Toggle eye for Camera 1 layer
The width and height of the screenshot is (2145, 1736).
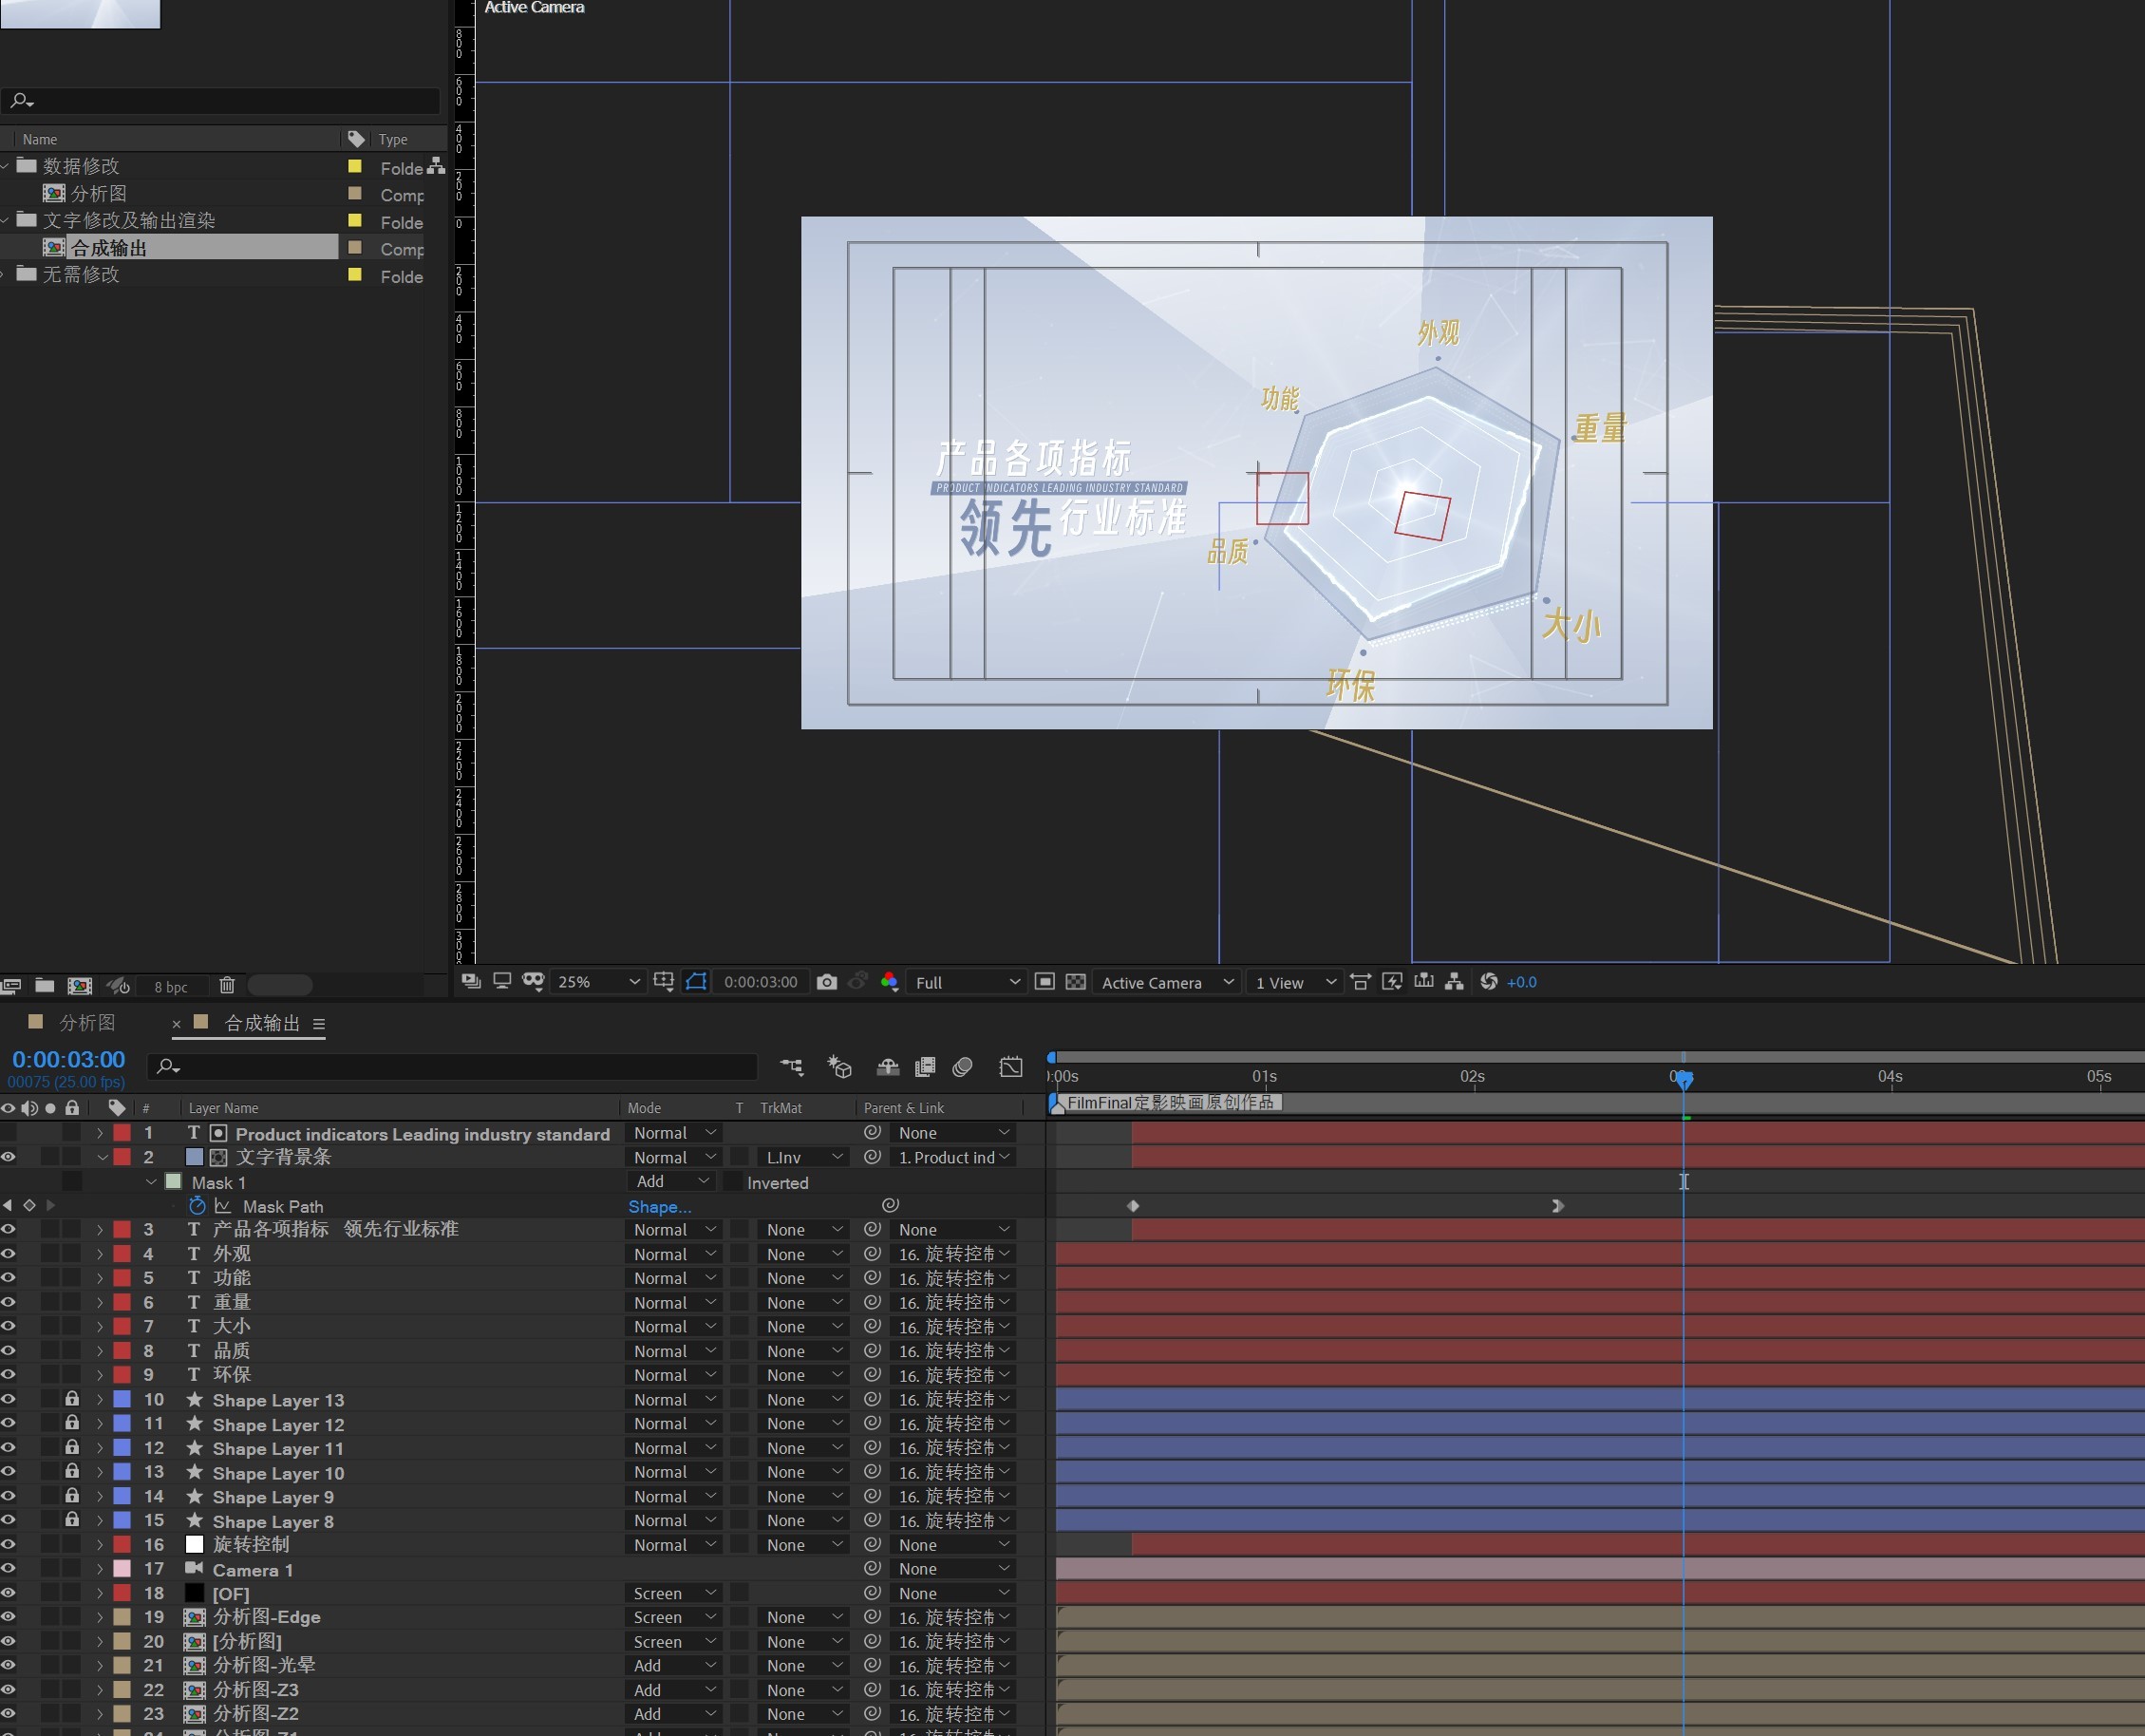[x=8, y=1569]
